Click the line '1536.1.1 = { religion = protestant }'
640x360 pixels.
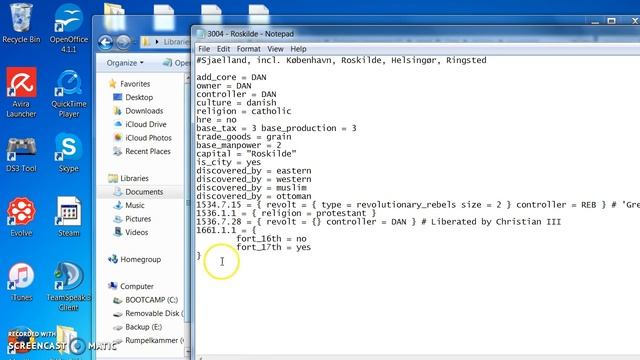(286, 213)
